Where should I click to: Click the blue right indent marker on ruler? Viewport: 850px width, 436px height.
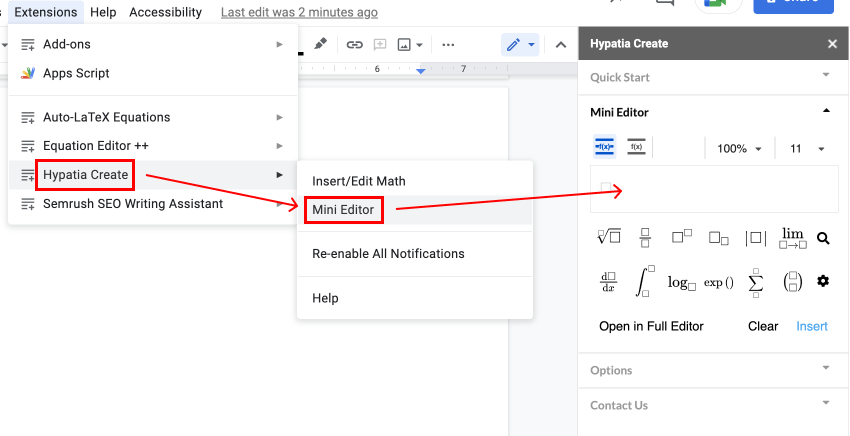pyautogui.click(x=421, y=71)
